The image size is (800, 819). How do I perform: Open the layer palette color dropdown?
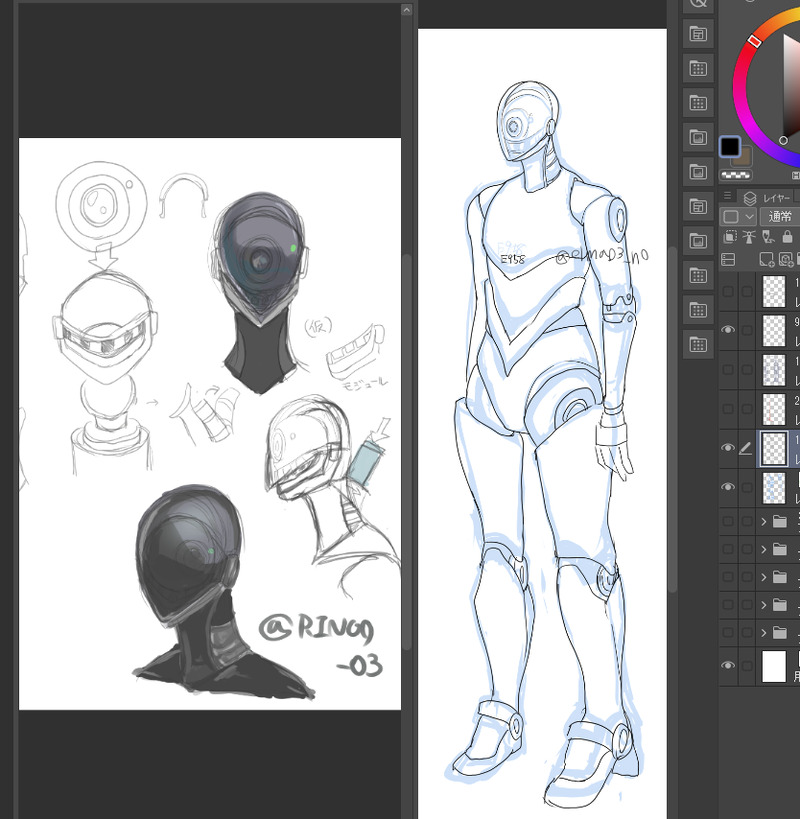[738, 216]
